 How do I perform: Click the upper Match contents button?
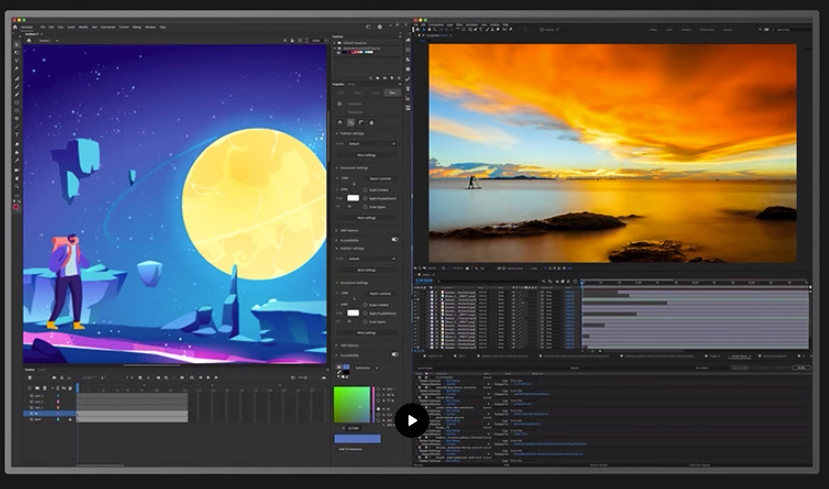coord(379,179)
